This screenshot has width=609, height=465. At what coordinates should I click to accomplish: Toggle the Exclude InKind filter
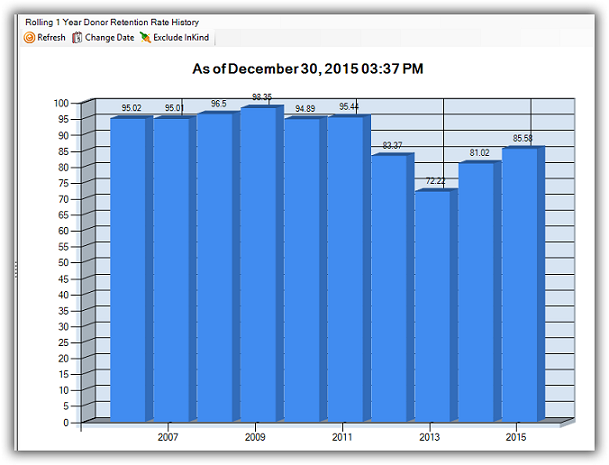(181, 38)
